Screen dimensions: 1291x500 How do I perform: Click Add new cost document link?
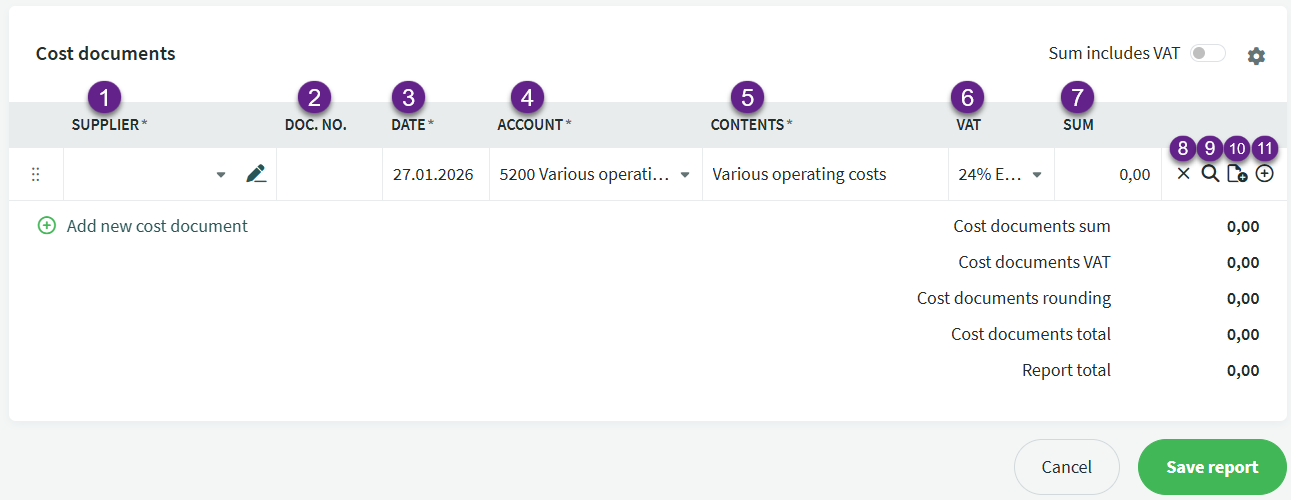(x=157, y=226)
